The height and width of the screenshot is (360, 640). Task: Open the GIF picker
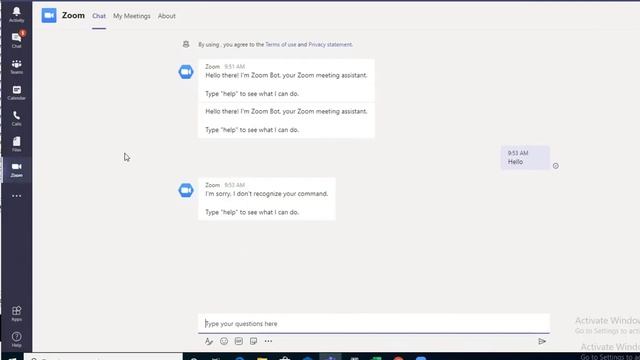pyautogui.click(x=239, y=341)
